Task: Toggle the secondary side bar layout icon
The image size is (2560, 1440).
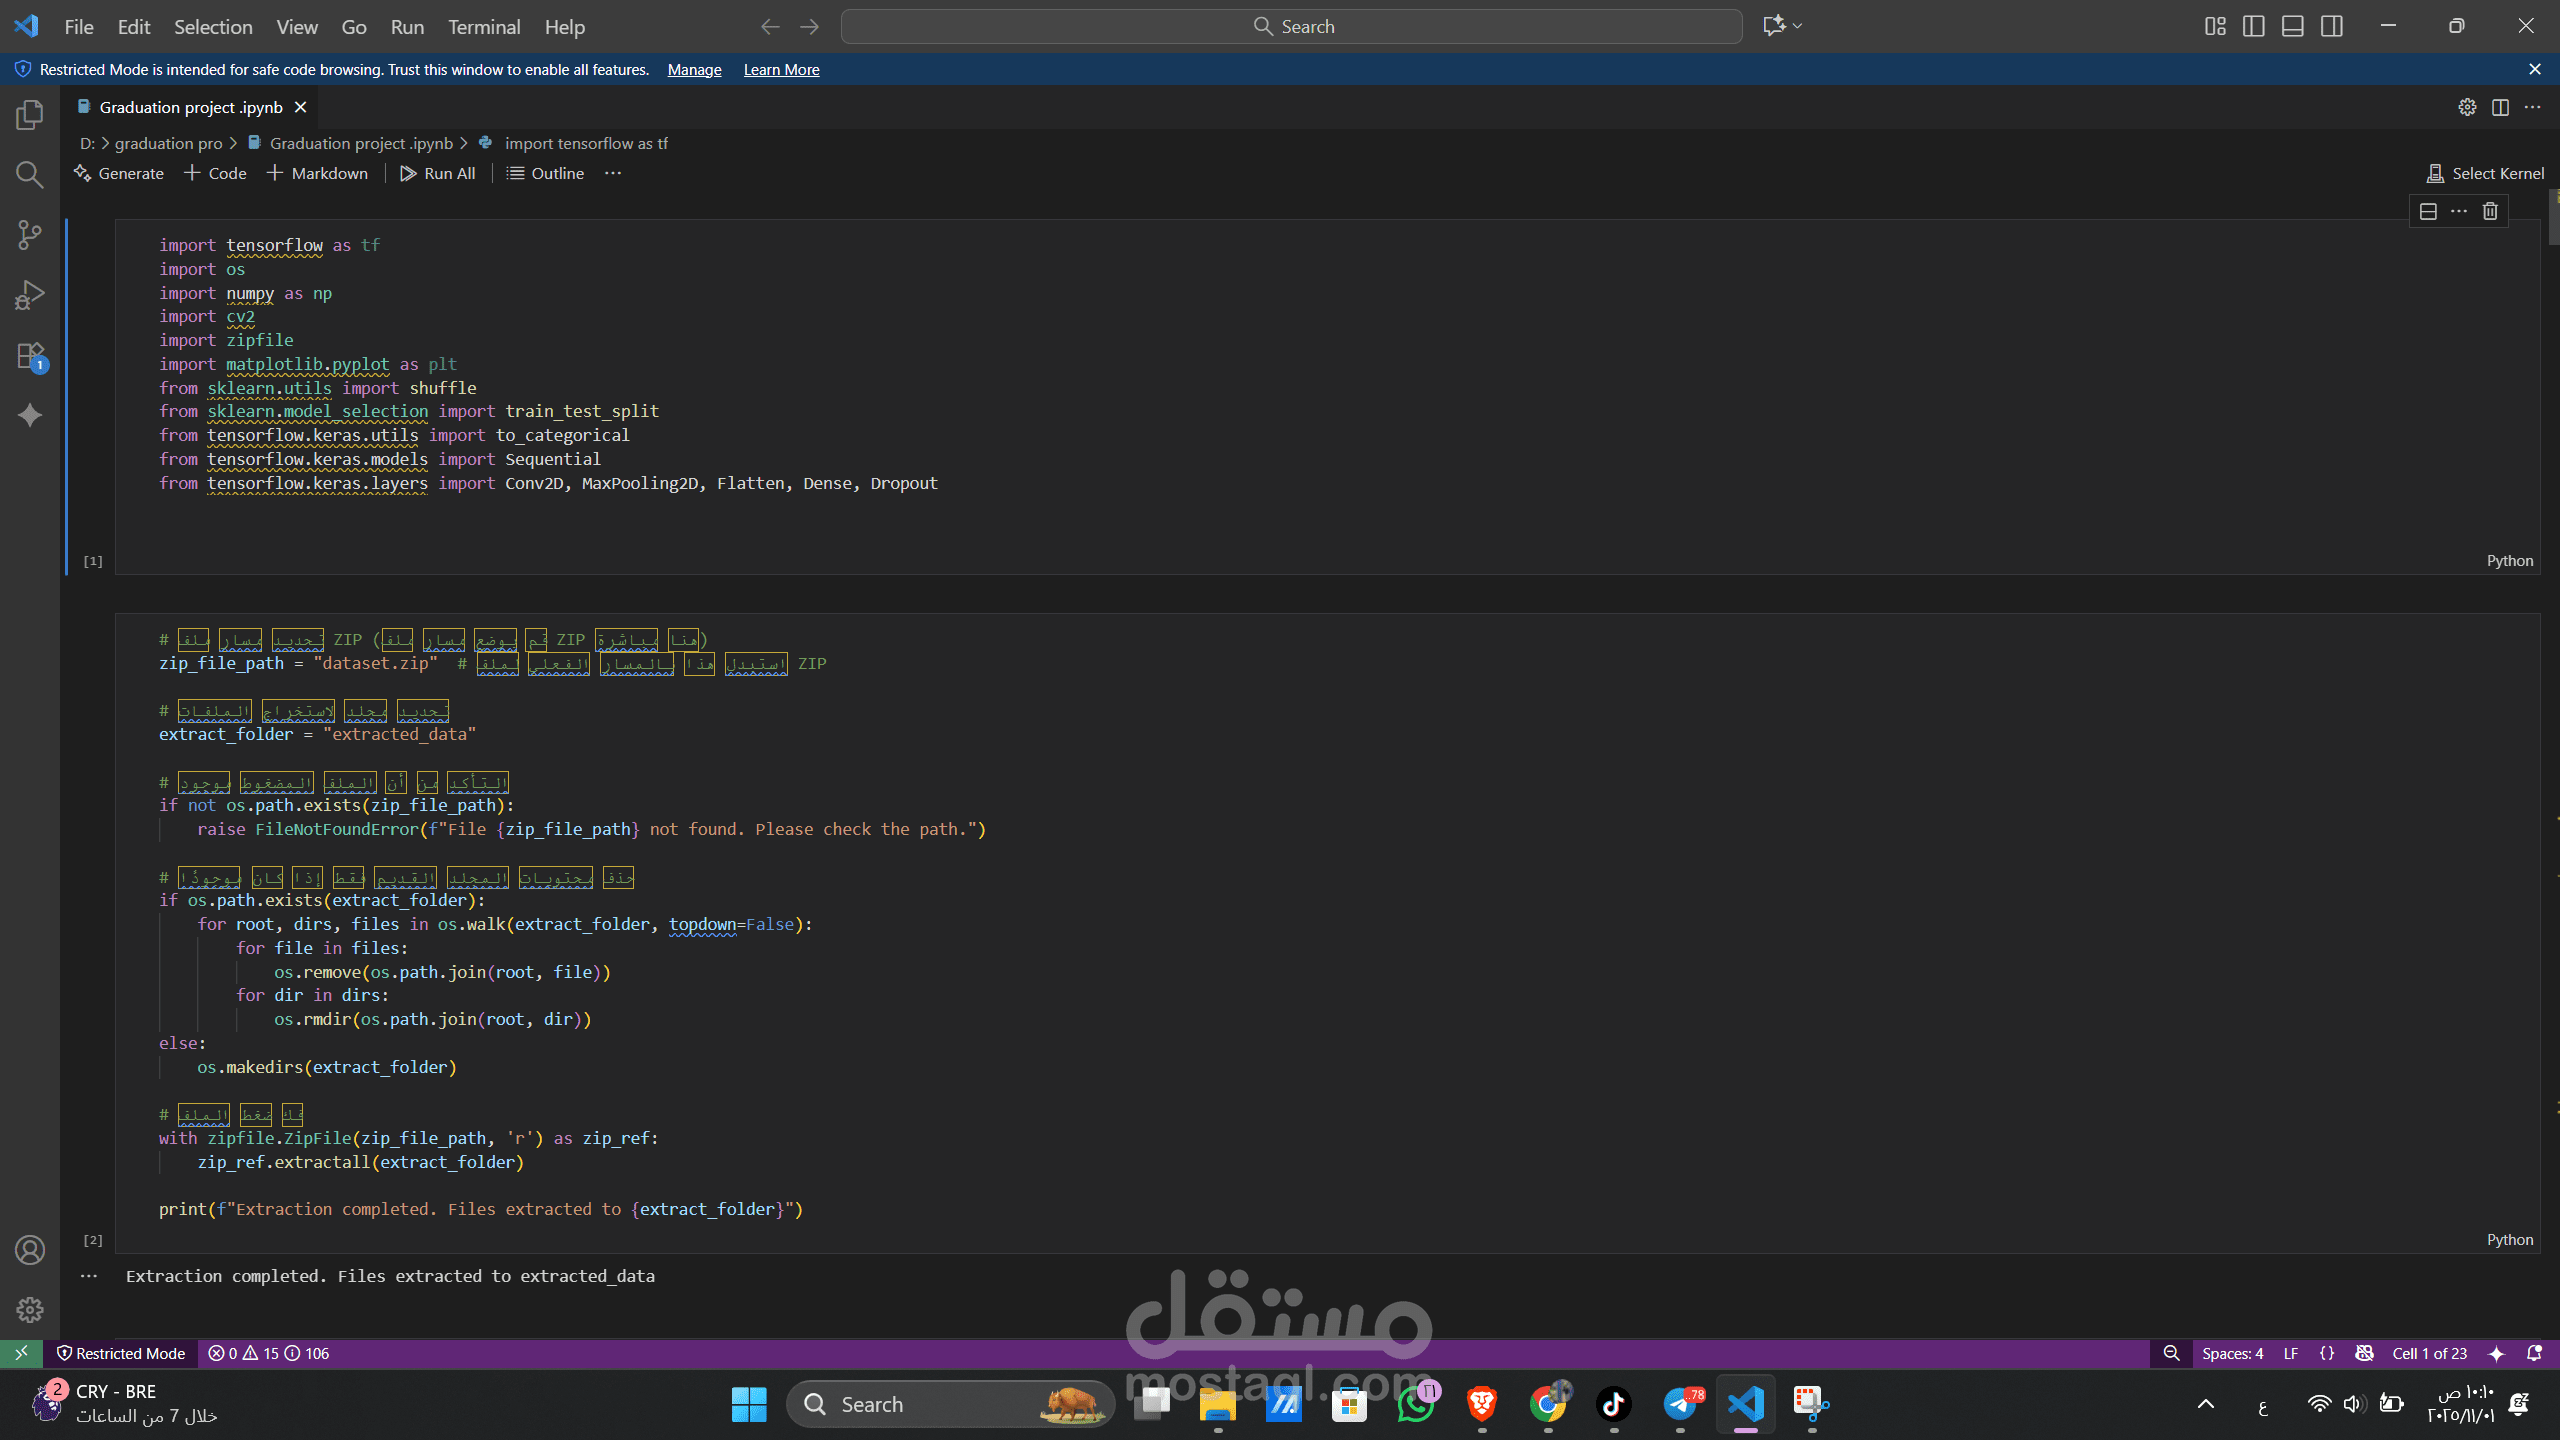Action: 2331,26
